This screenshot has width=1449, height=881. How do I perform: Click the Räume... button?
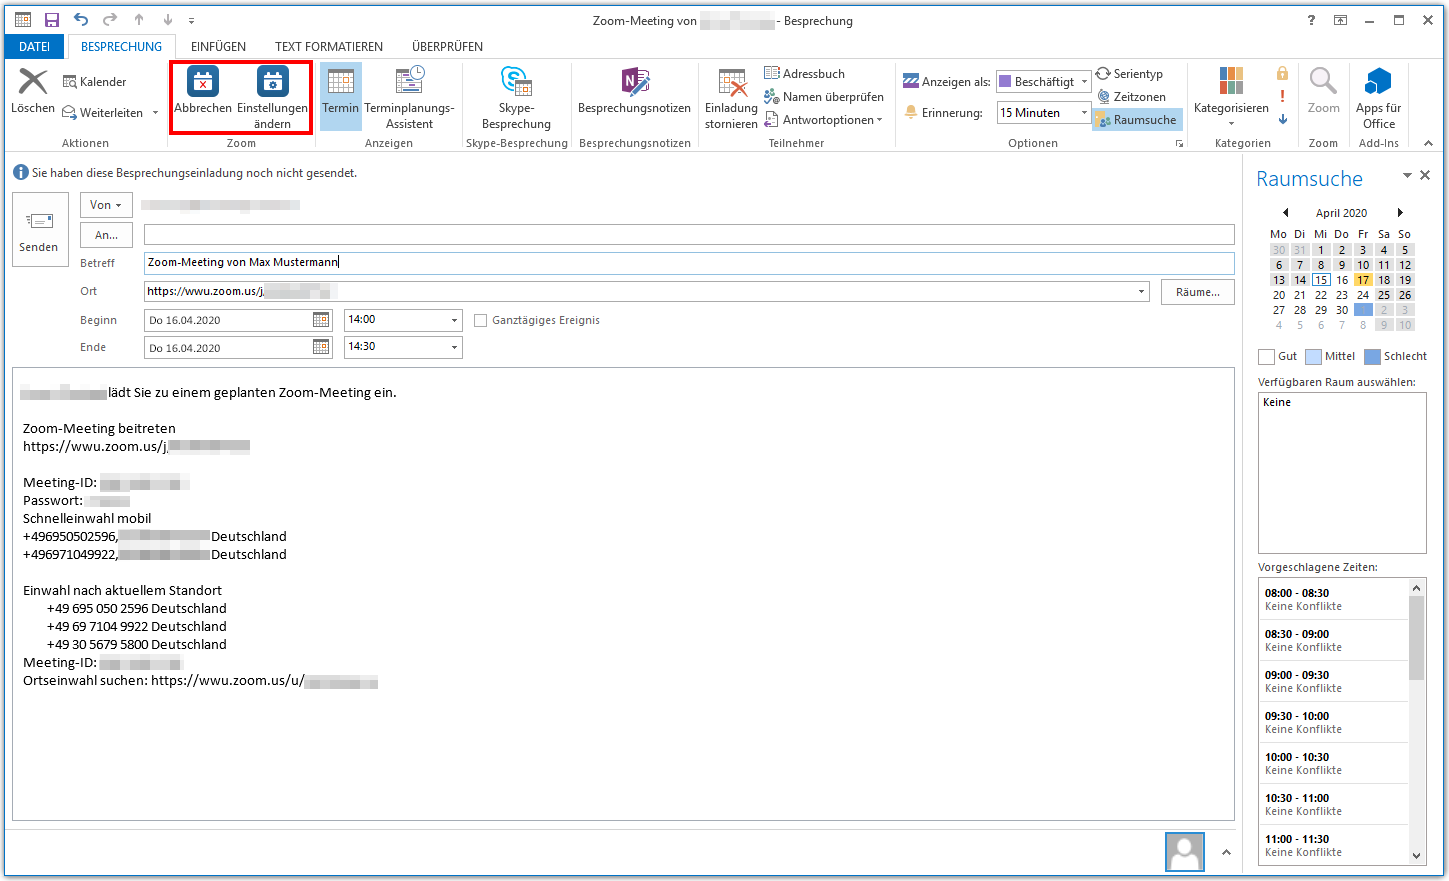1197,292
